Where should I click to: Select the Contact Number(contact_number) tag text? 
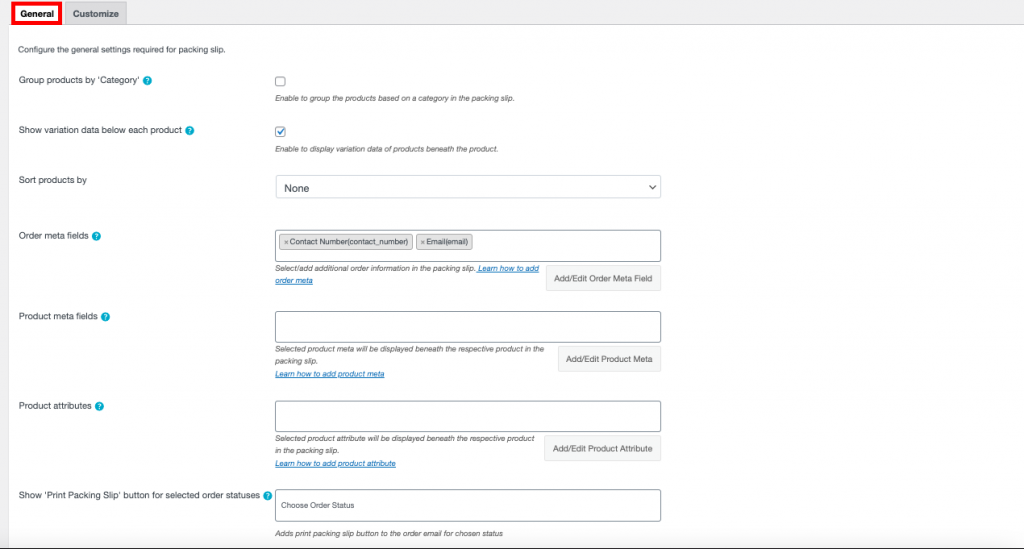[349, 242]
